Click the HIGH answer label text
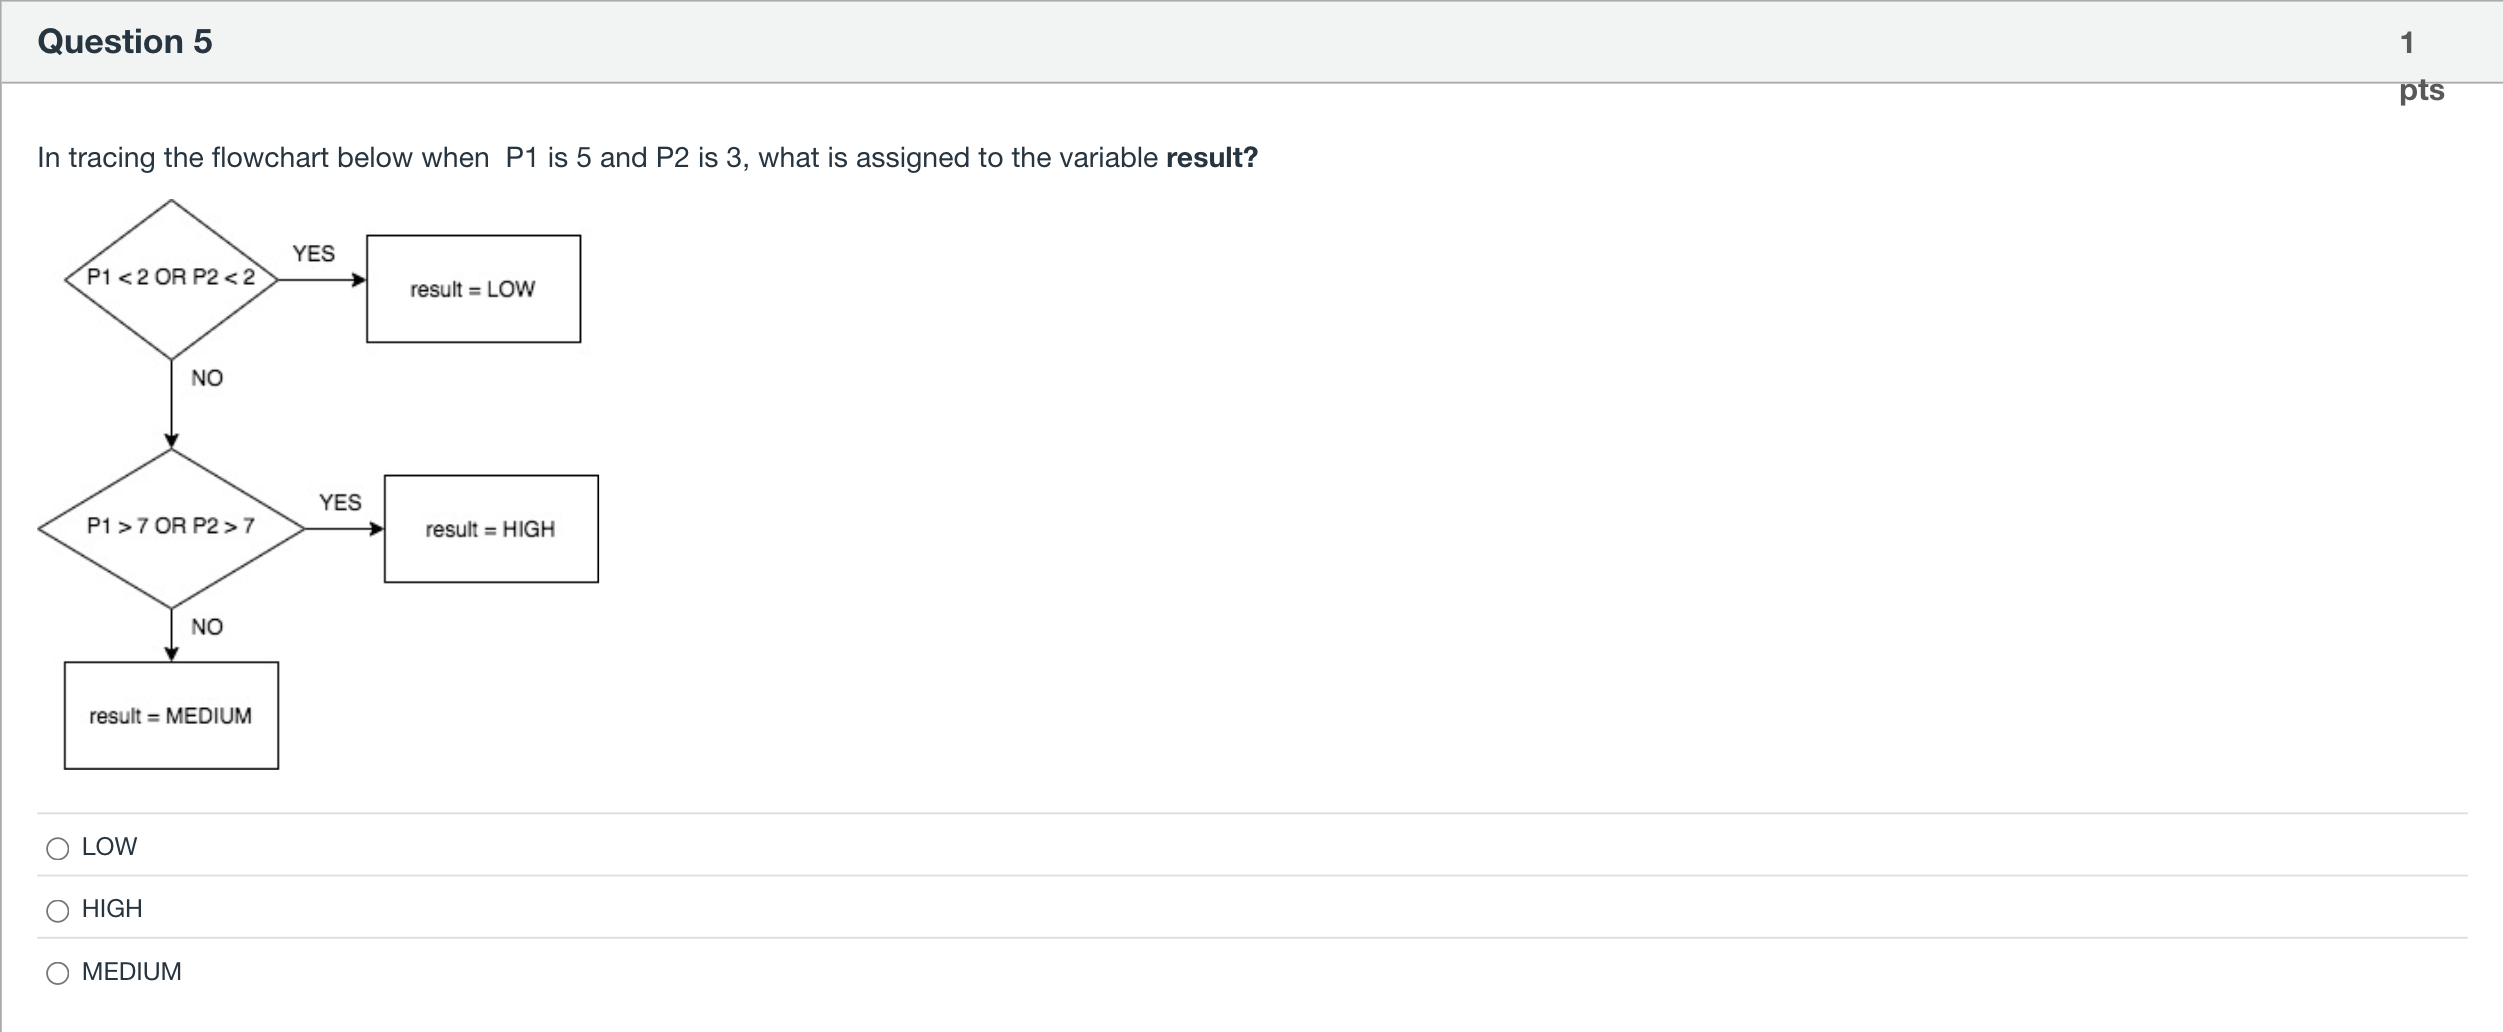This screenshot has height=1032, width=2503. click(x=112, y=909)
